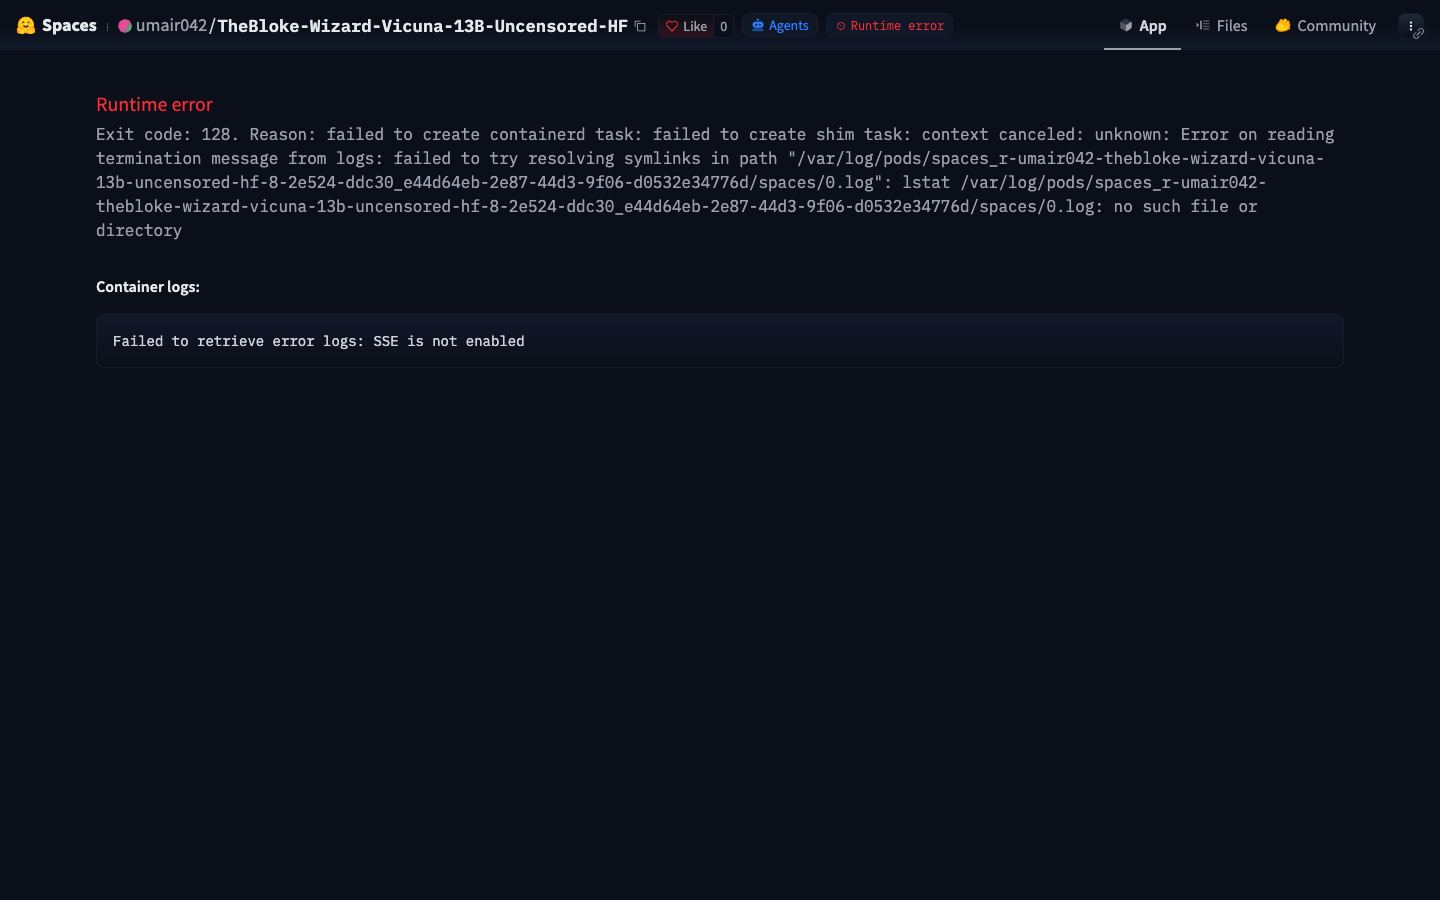Click the 'Failed to retrieve error logs' message
Viewport: 1440px width, 900px height.
319,341
